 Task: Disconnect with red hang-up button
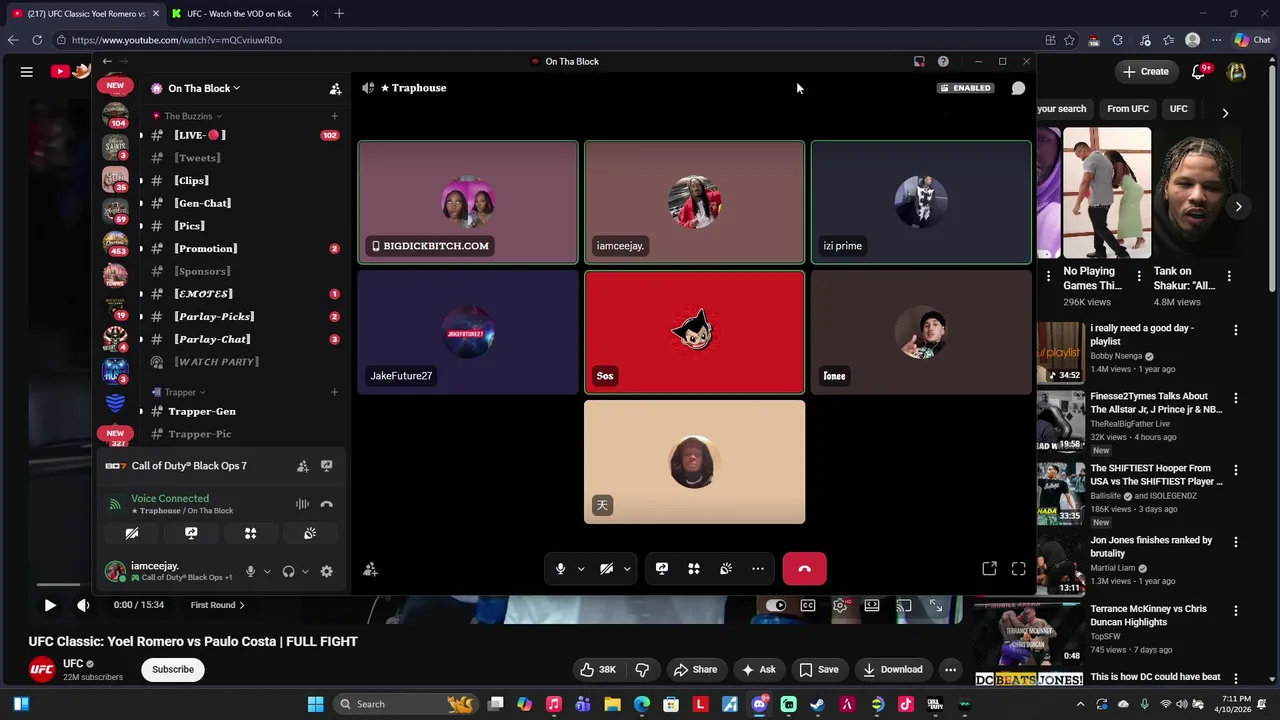coord(804,568)
